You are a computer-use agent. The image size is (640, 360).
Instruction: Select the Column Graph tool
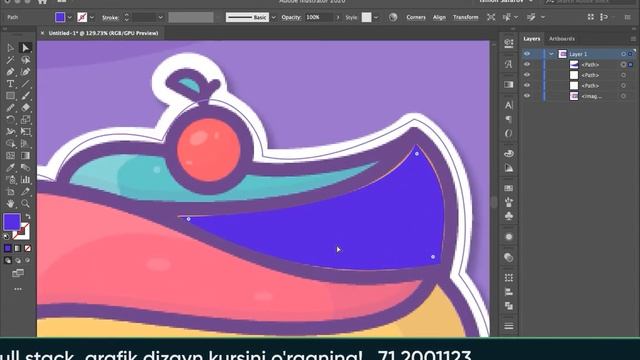click(x=25, y=180)
